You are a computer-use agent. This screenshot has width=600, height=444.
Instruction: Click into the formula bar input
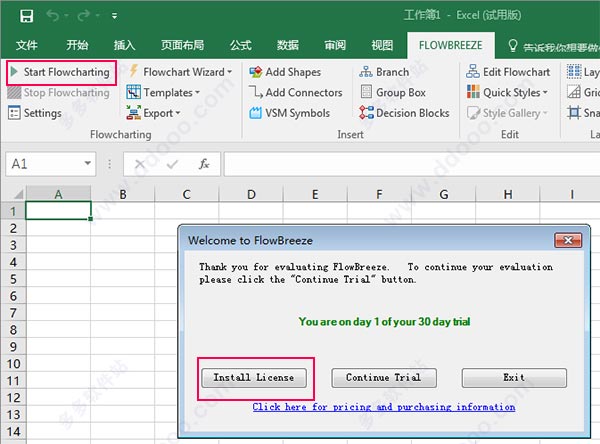tap(412, 164)
